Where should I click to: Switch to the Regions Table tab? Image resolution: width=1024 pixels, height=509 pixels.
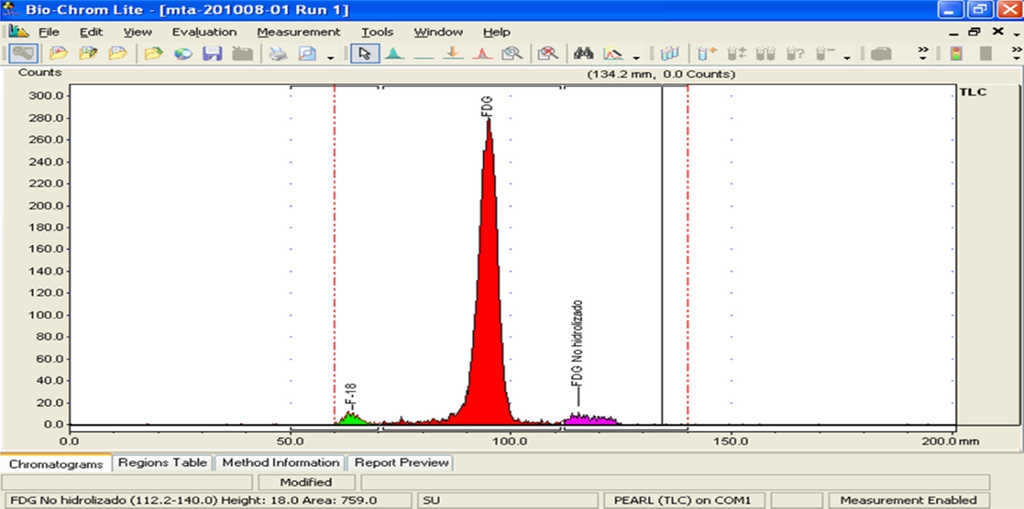(x=162, y=463)
